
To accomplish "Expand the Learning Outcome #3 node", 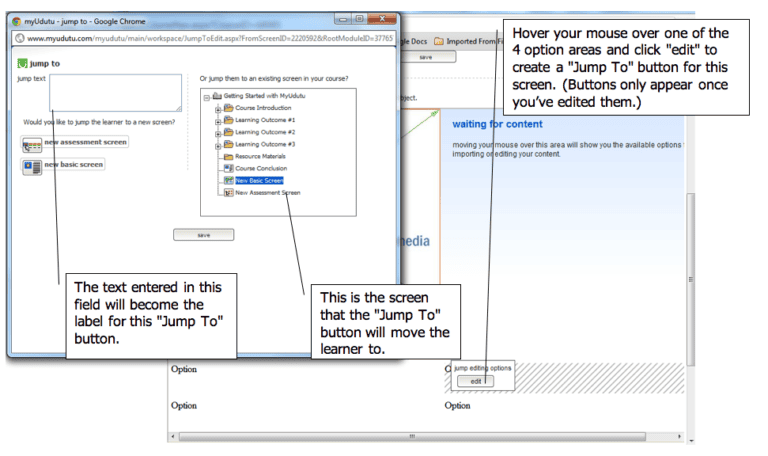I will pyautogui.click(x=217, y=144).
